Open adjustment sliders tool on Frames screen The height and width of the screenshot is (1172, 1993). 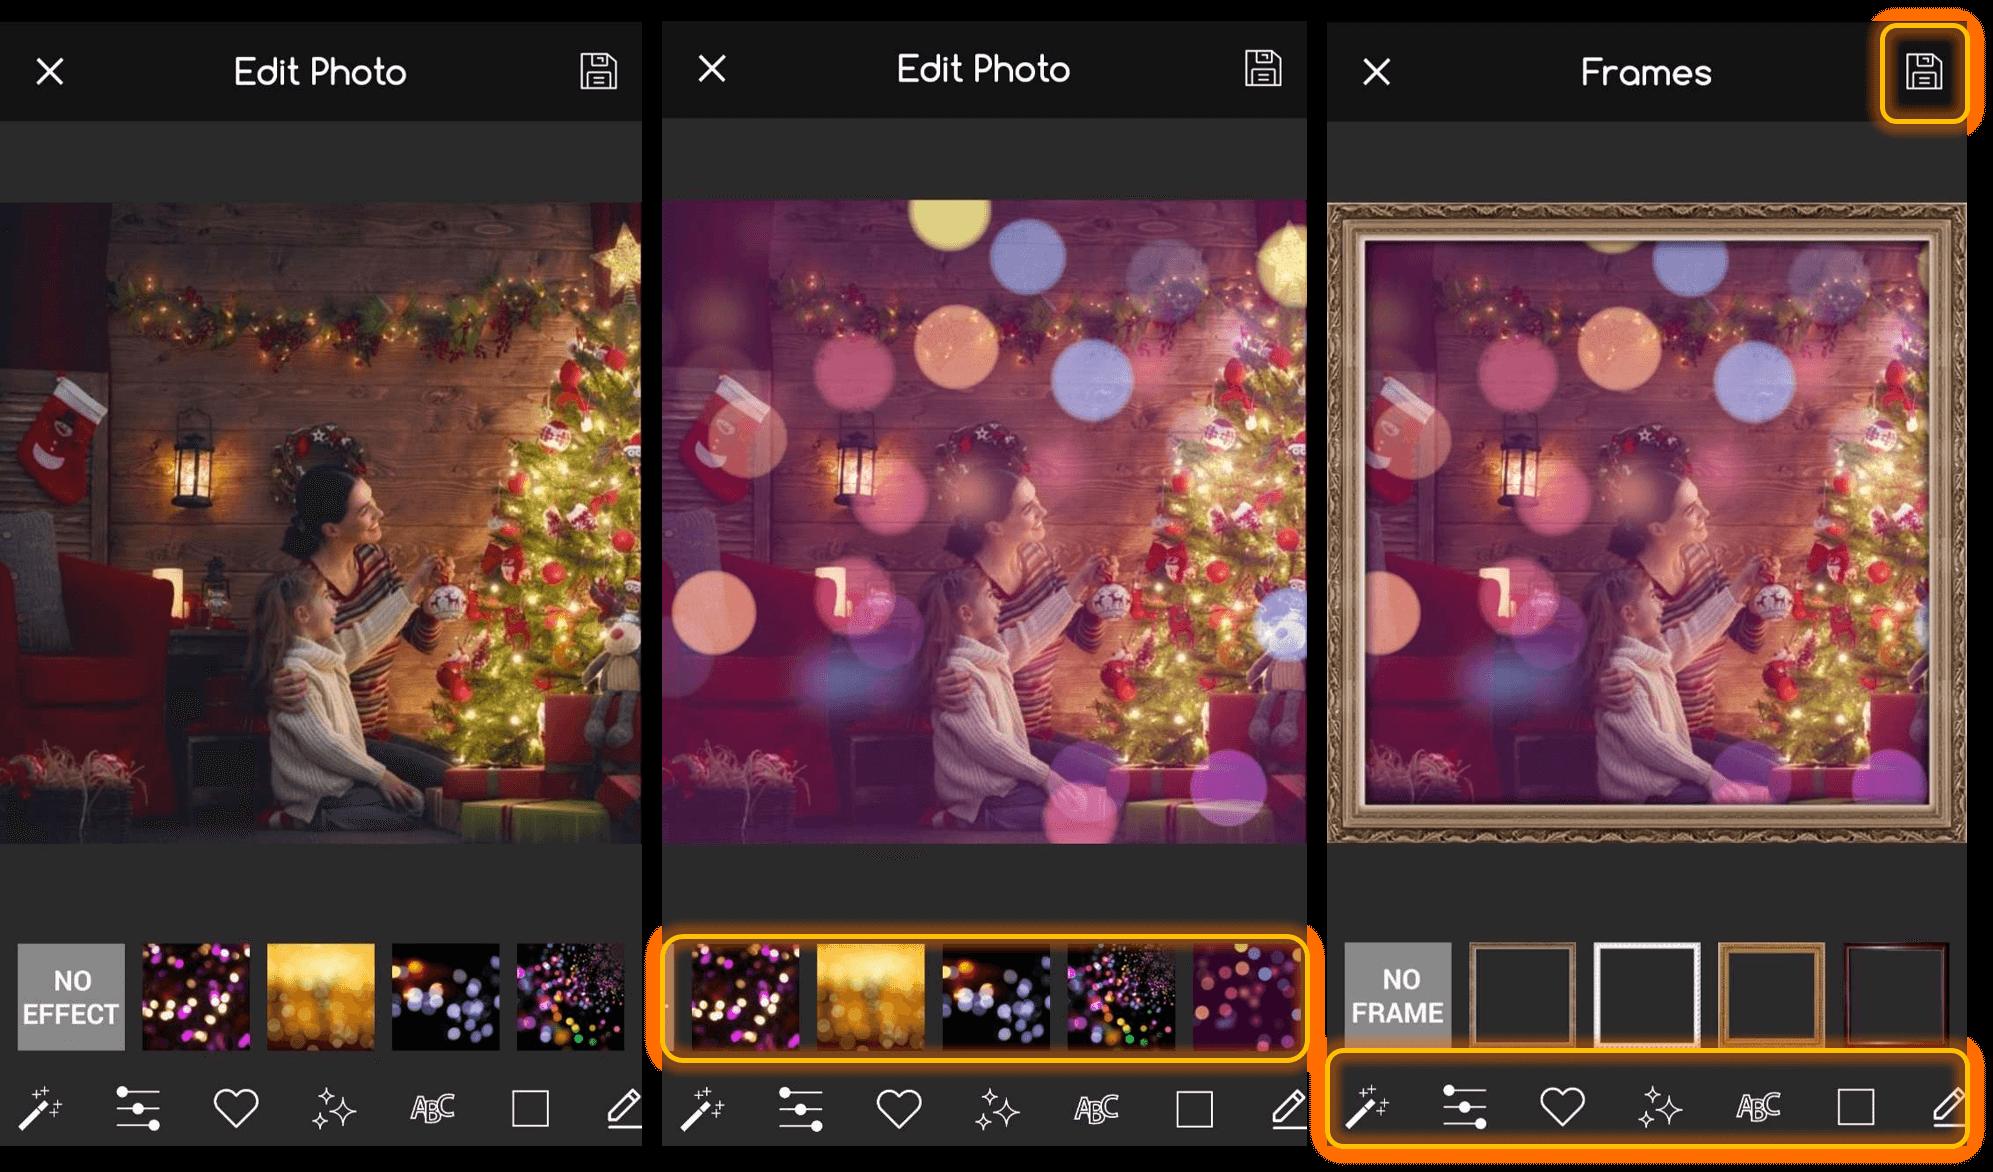[x=1464, y=1107]
